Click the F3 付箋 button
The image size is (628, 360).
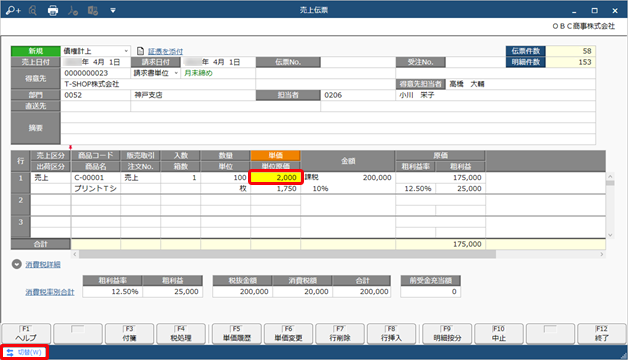(129, 334)
